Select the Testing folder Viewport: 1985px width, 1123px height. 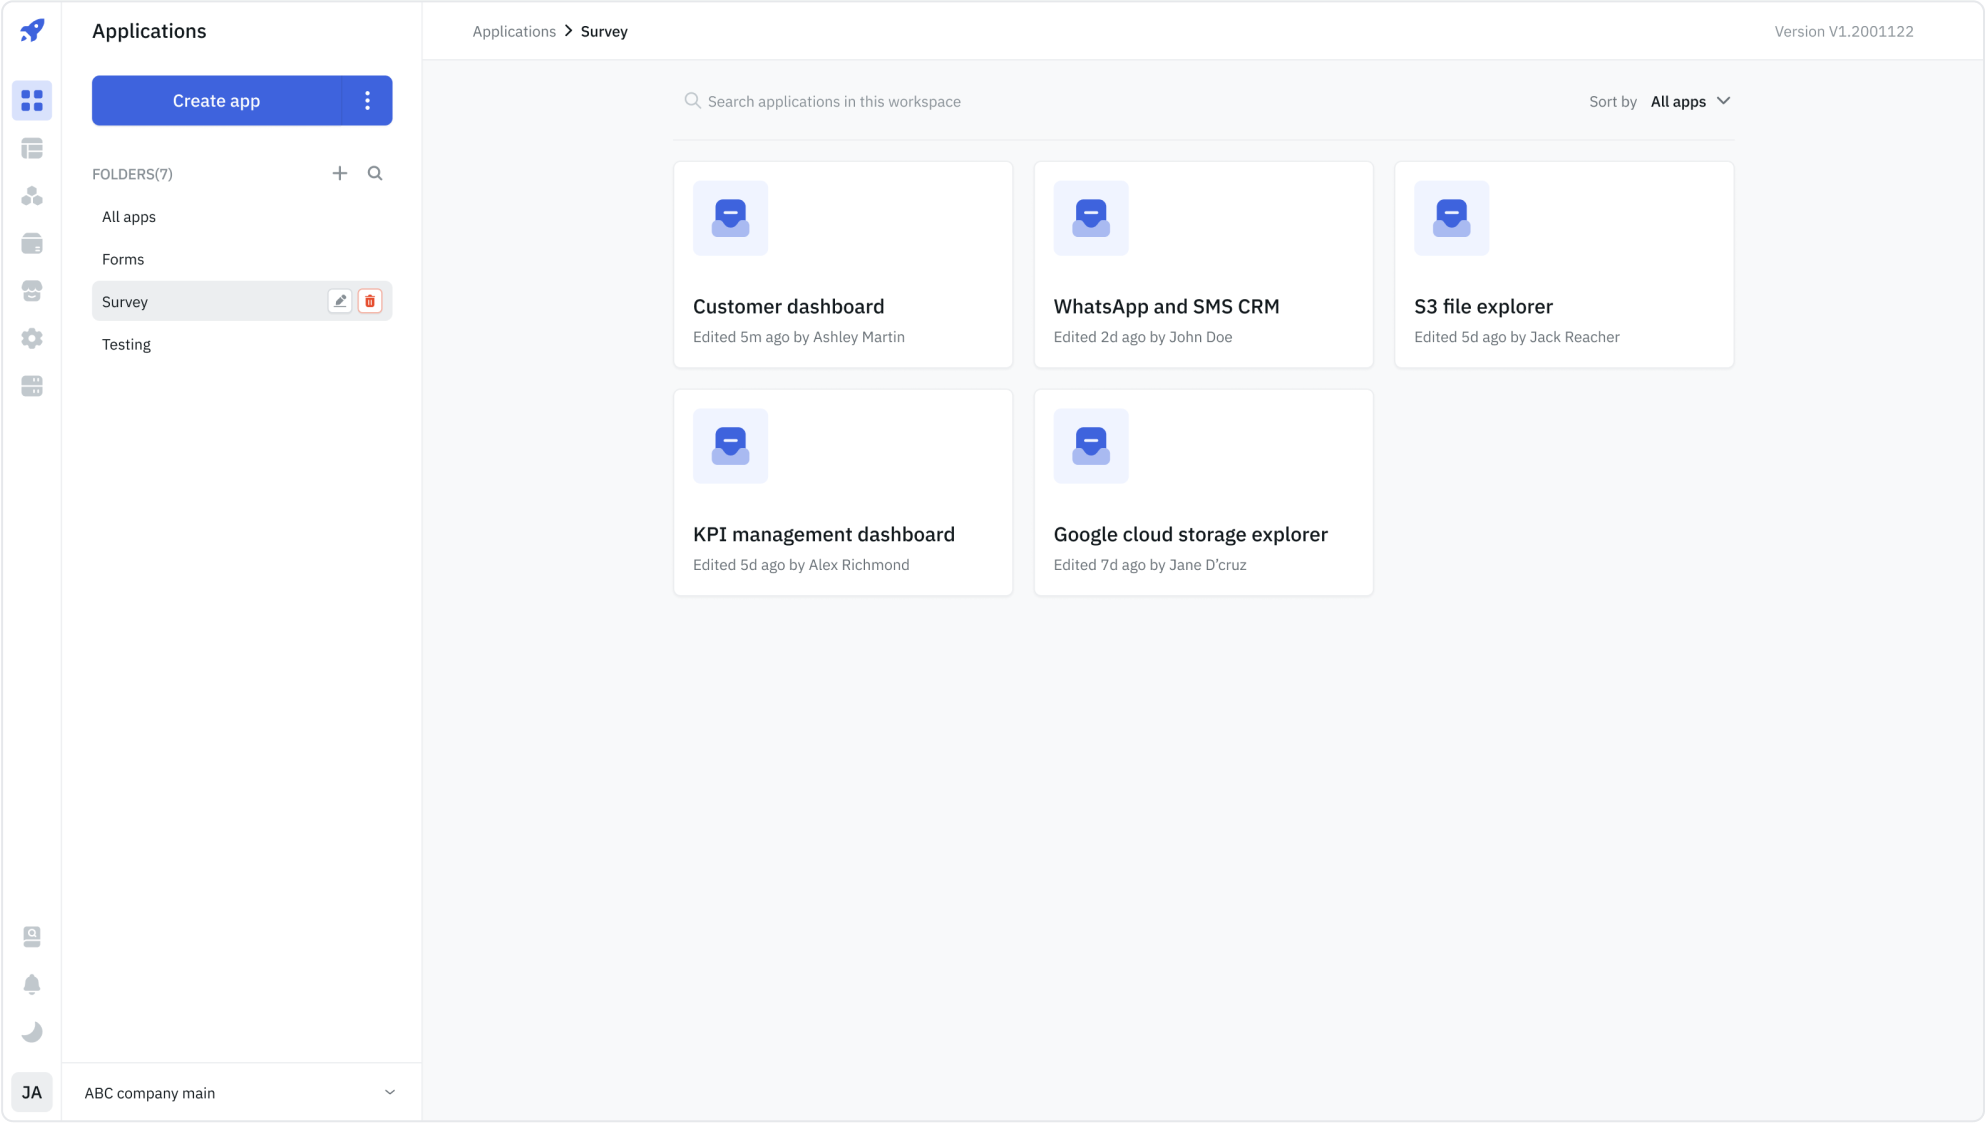[x=126, y=344]
